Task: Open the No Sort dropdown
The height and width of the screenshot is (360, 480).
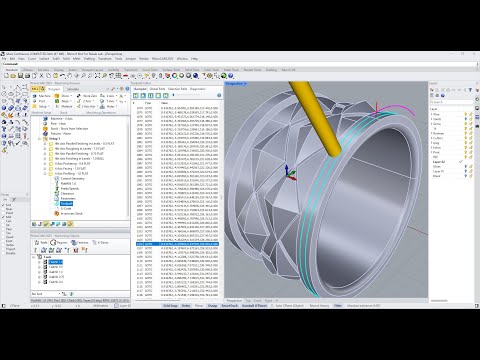Action: pyautogui.click(x=46, y=294)
